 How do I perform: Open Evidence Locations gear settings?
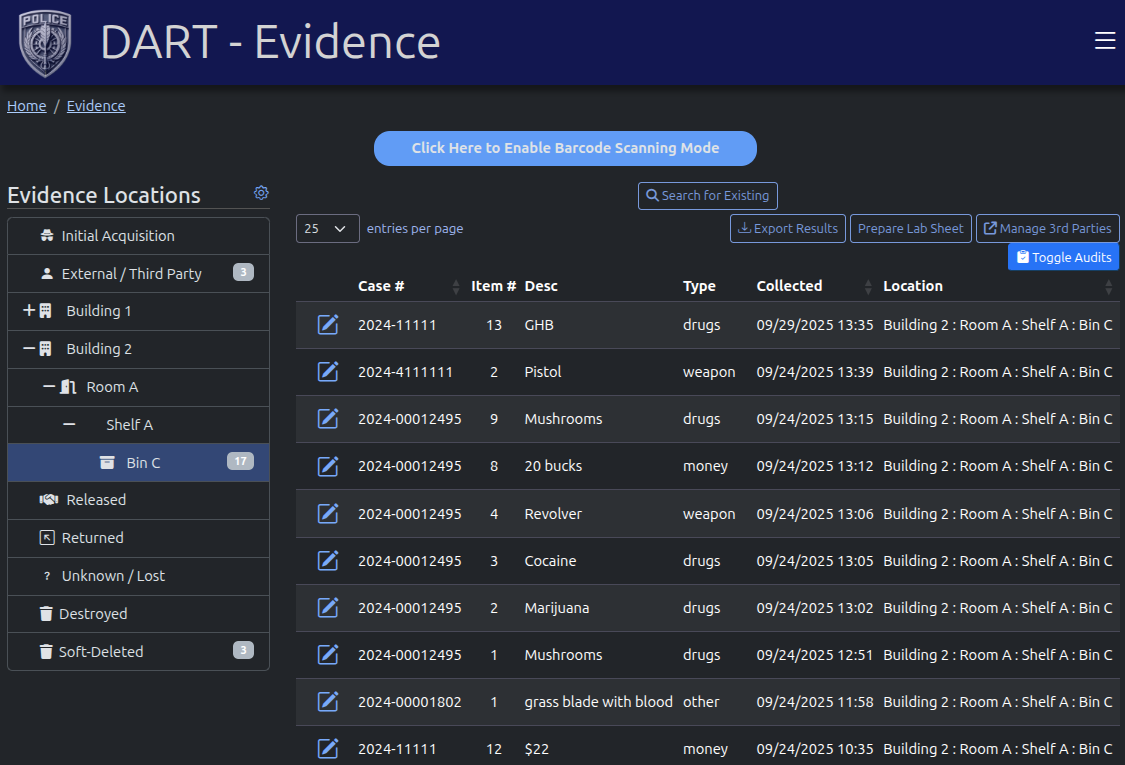(261, 193)
